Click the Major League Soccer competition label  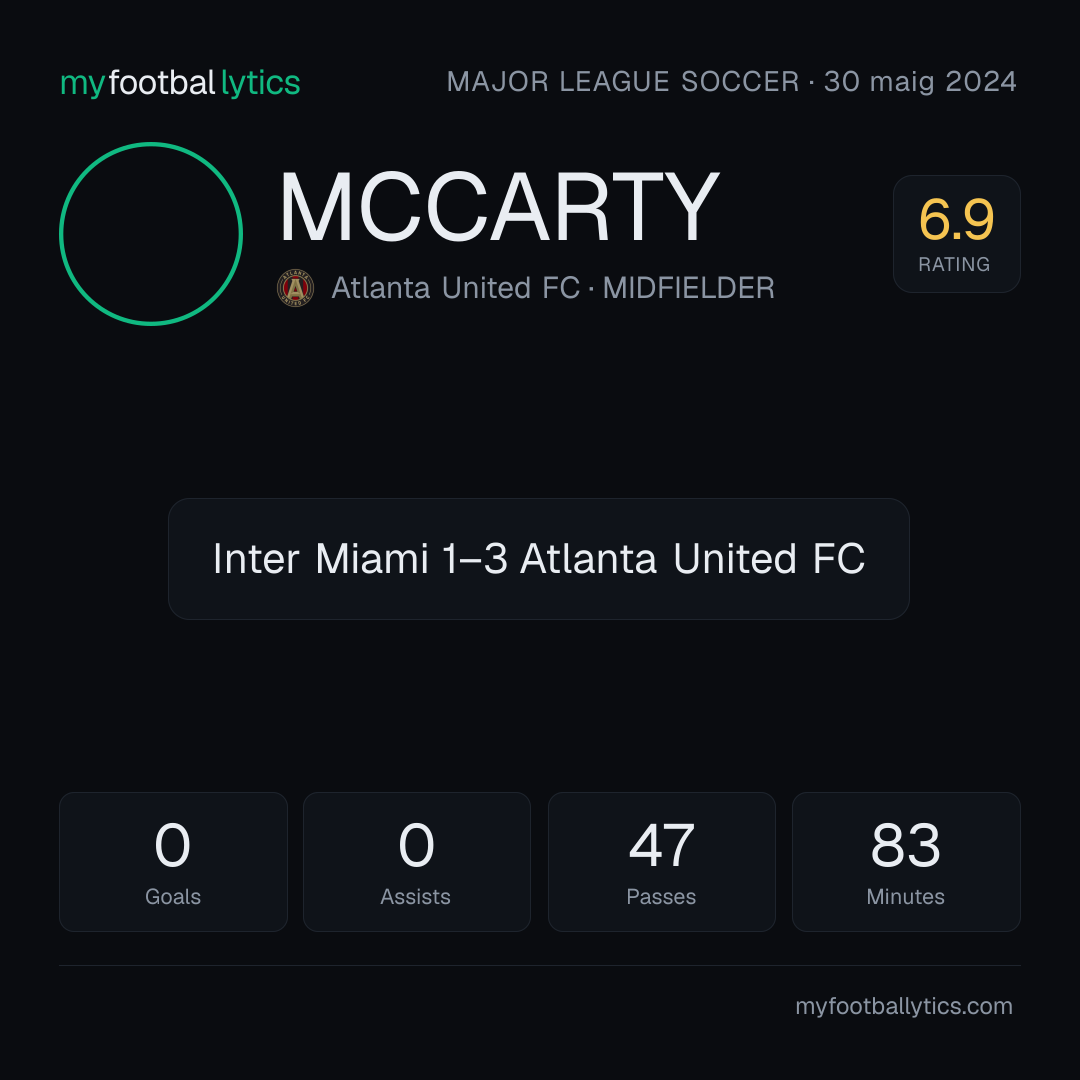pyautogui.click(x=623, y=82)
